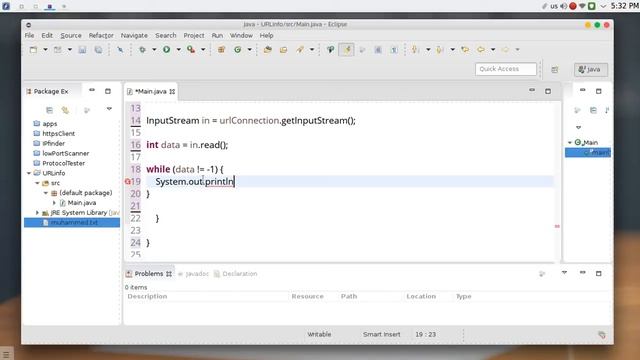The height and width of the screenshot is (360, 640).
Task: Open the Source menu
Action: coord(71,36)
